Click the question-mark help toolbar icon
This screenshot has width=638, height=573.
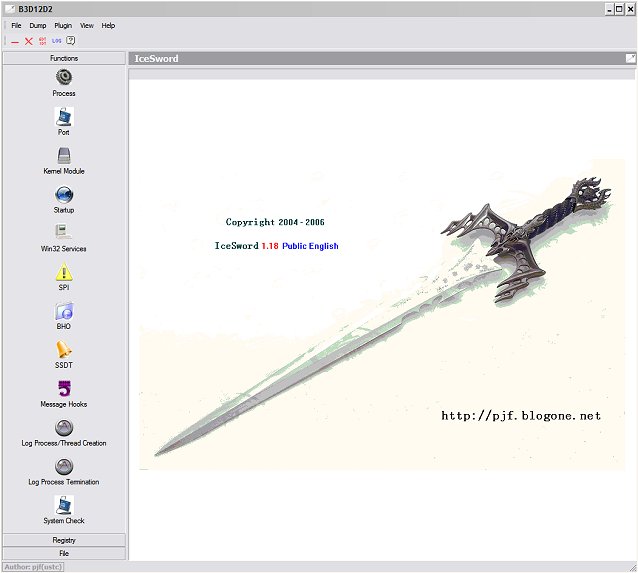[70, 40]
